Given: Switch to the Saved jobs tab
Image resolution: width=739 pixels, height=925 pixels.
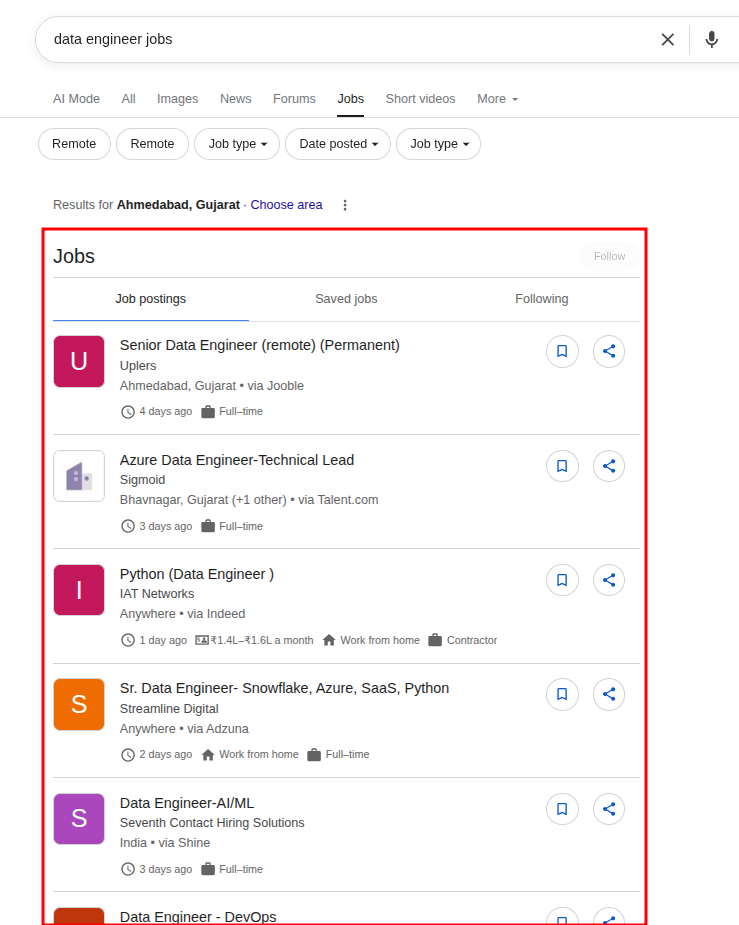Looking at the screenshot, I should pos(346,298).
